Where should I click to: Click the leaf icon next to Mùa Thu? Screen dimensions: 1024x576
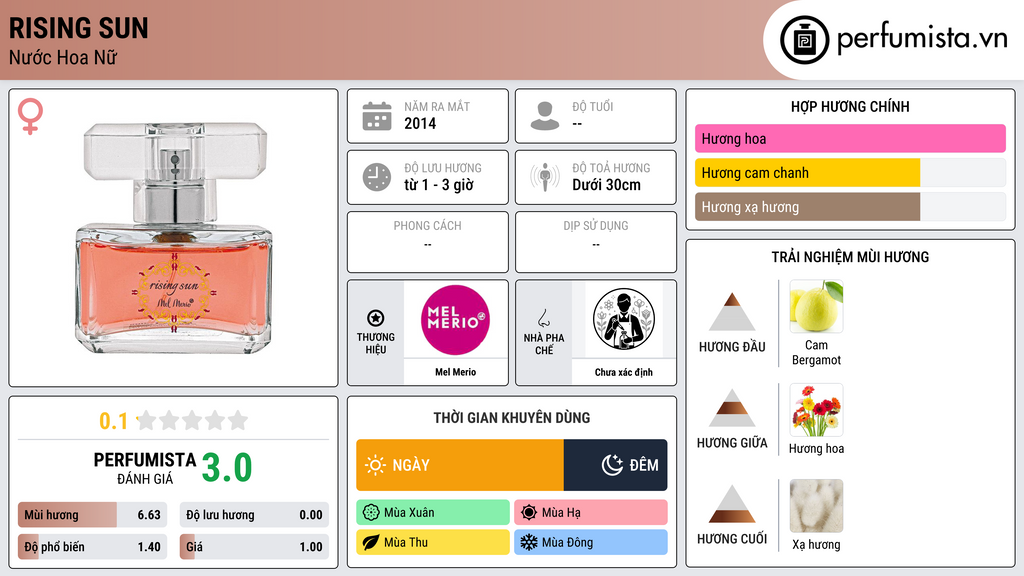[x=371, y=542]
